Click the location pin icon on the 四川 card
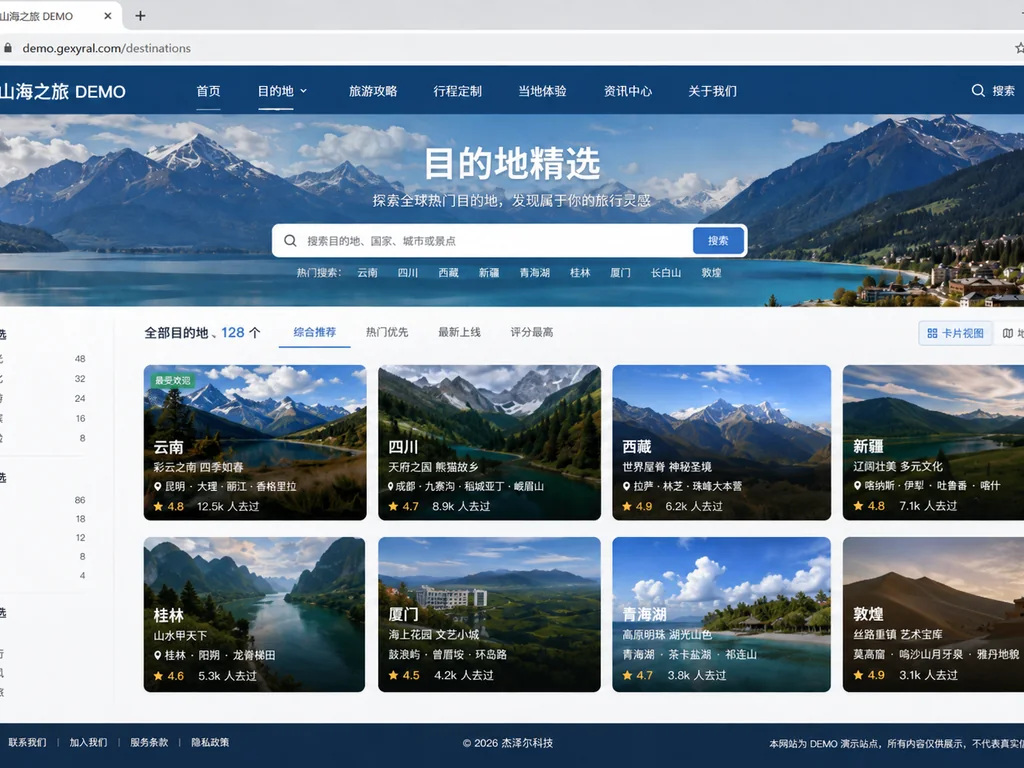The image size is (1024, 768). 392,487
